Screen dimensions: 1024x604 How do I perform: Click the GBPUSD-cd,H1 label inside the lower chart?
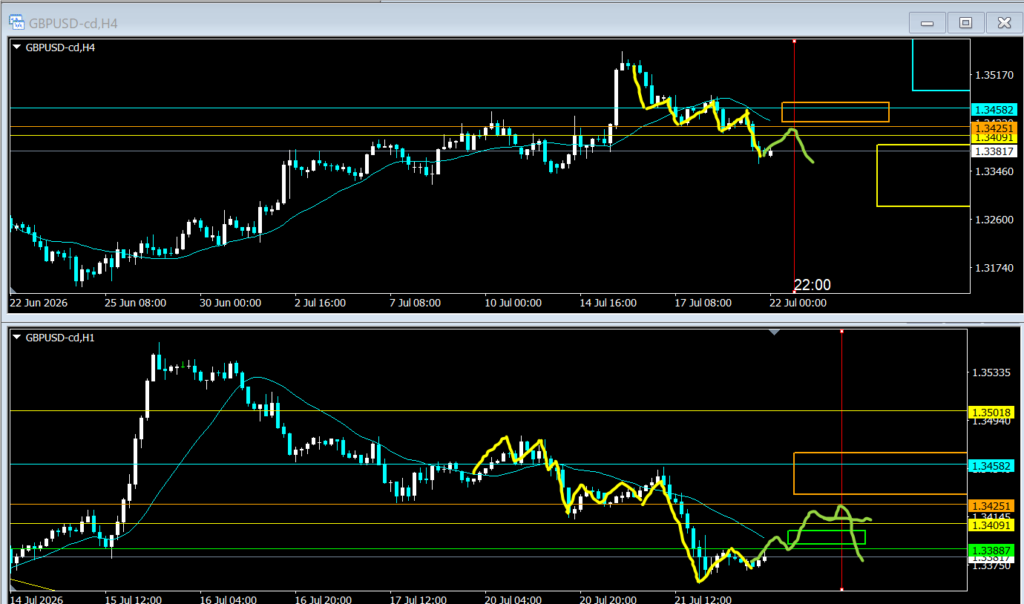coord(60,338)
